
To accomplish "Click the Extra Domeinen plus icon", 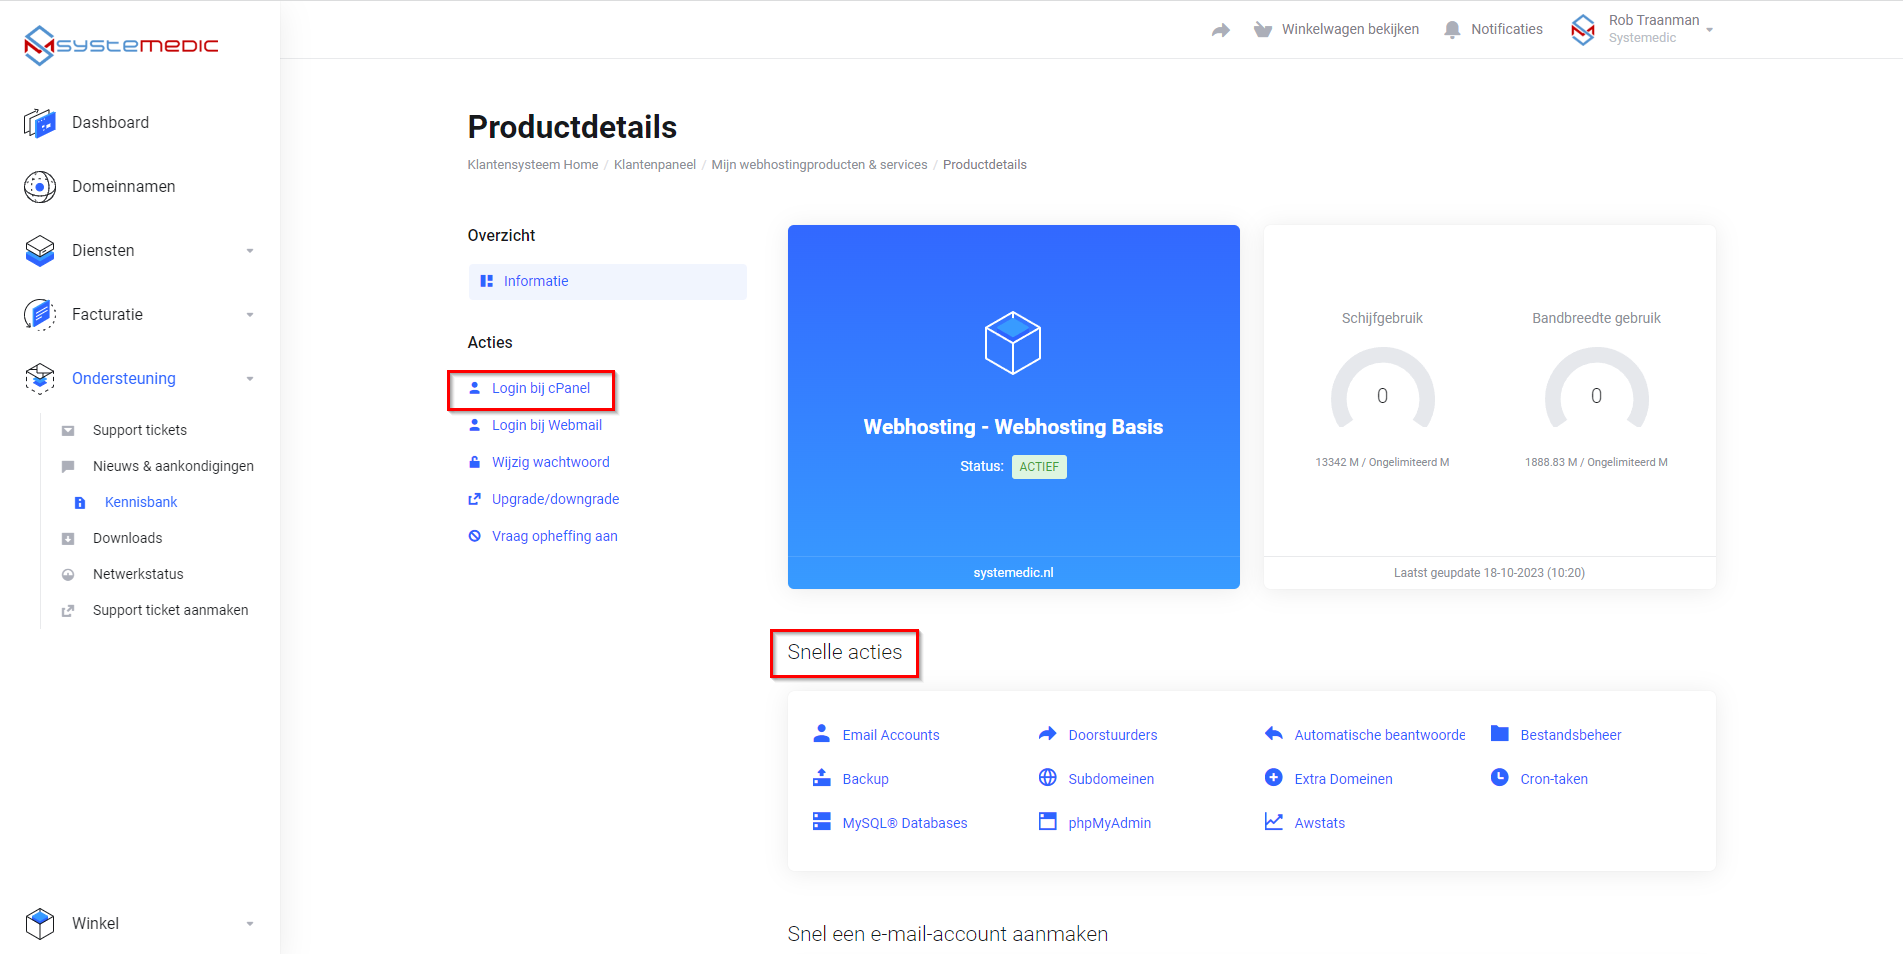I will click(1274, 778).
